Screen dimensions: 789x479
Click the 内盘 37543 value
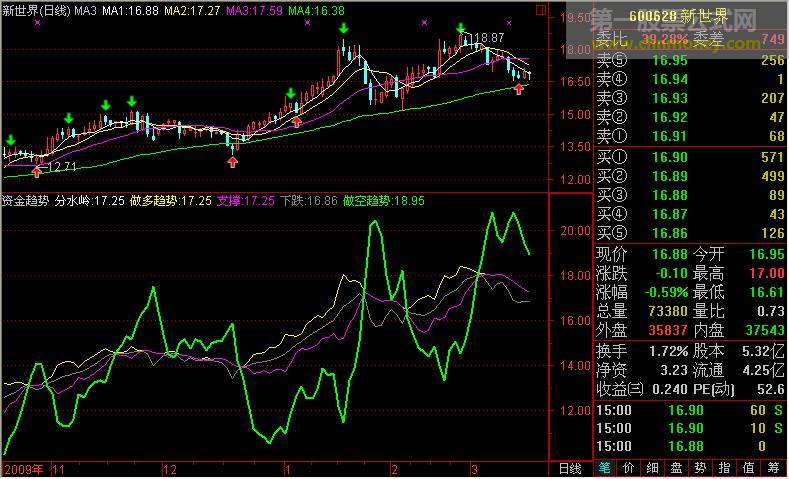[x=765, y=330]
